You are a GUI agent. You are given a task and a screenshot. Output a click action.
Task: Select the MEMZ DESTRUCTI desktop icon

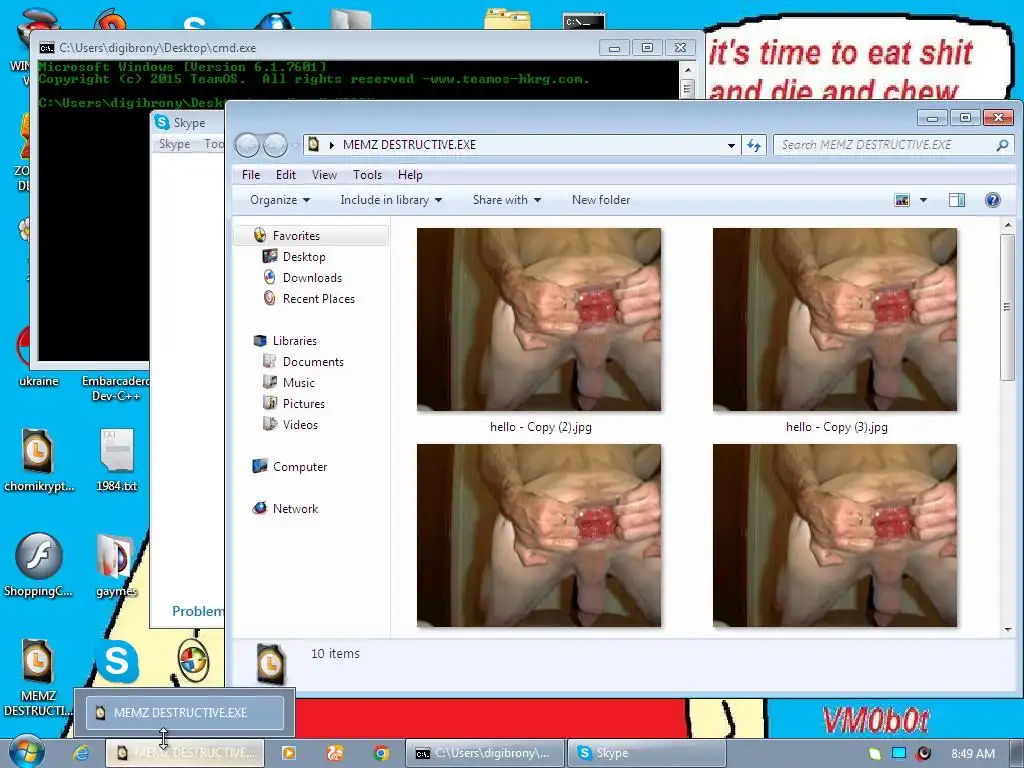coord(39,677)
